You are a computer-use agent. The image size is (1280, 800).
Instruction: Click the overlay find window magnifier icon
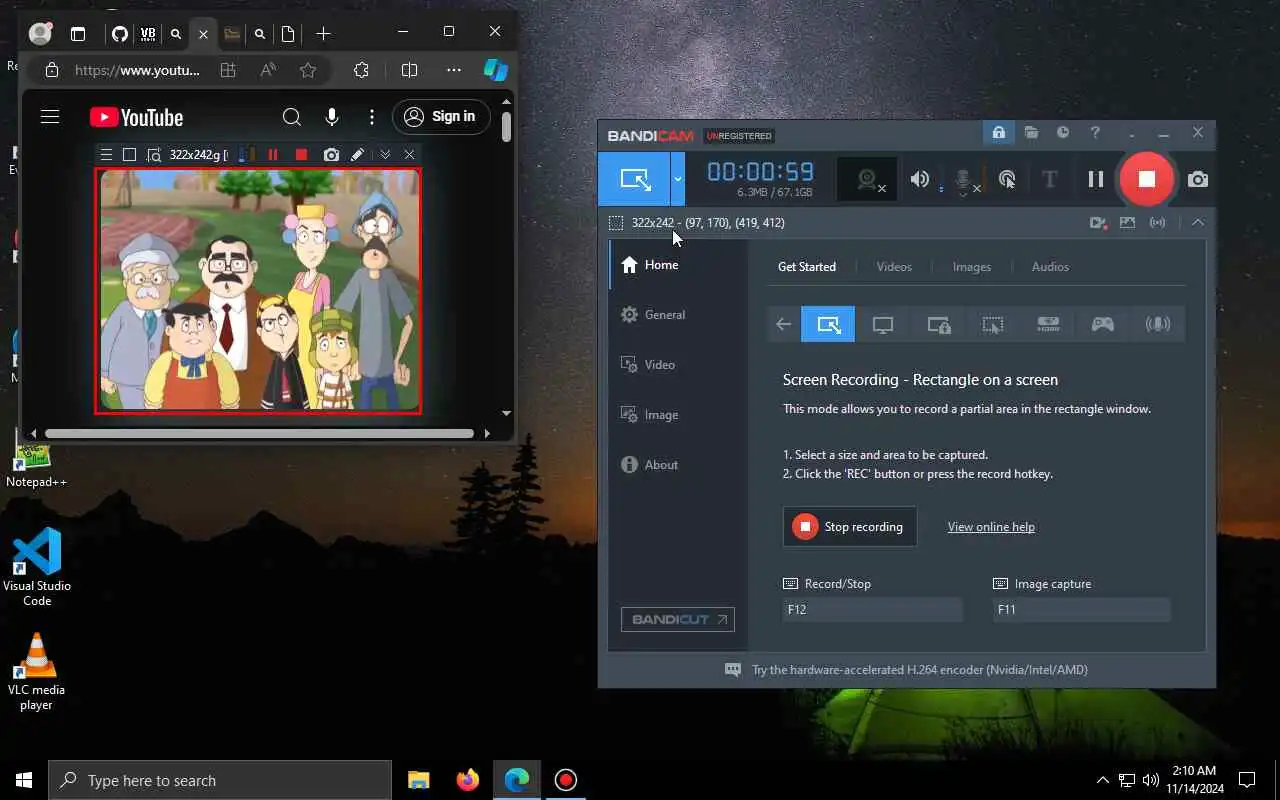point(154,155)
